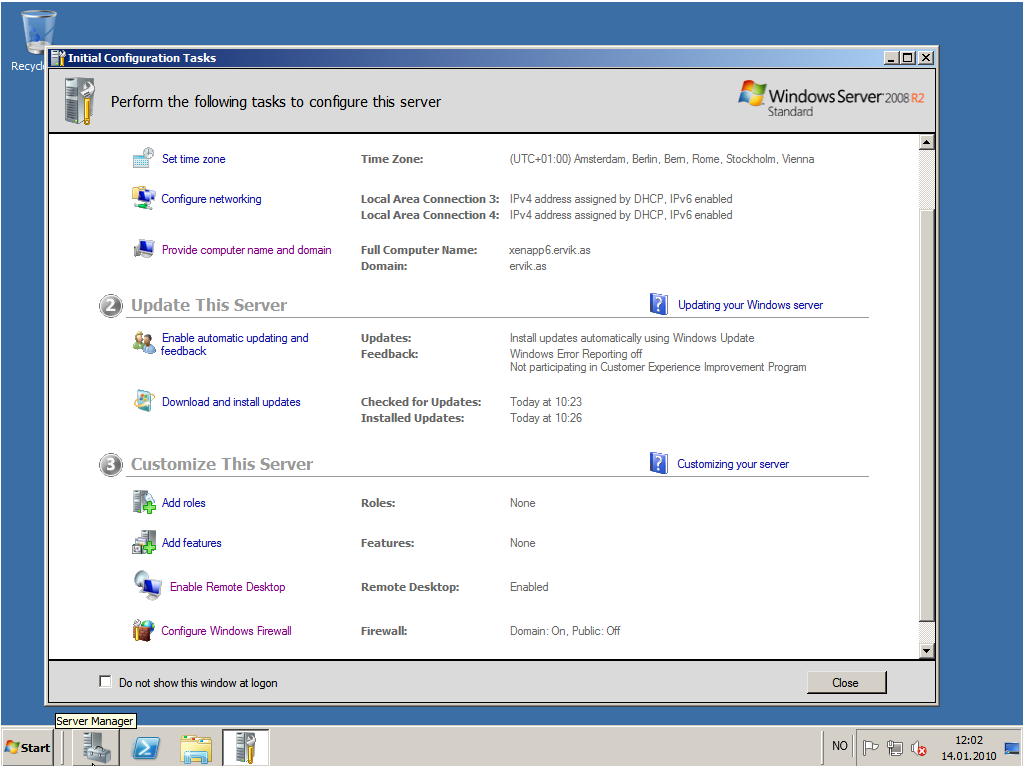Click the Close button in the dialog

(x=846, y=682)
